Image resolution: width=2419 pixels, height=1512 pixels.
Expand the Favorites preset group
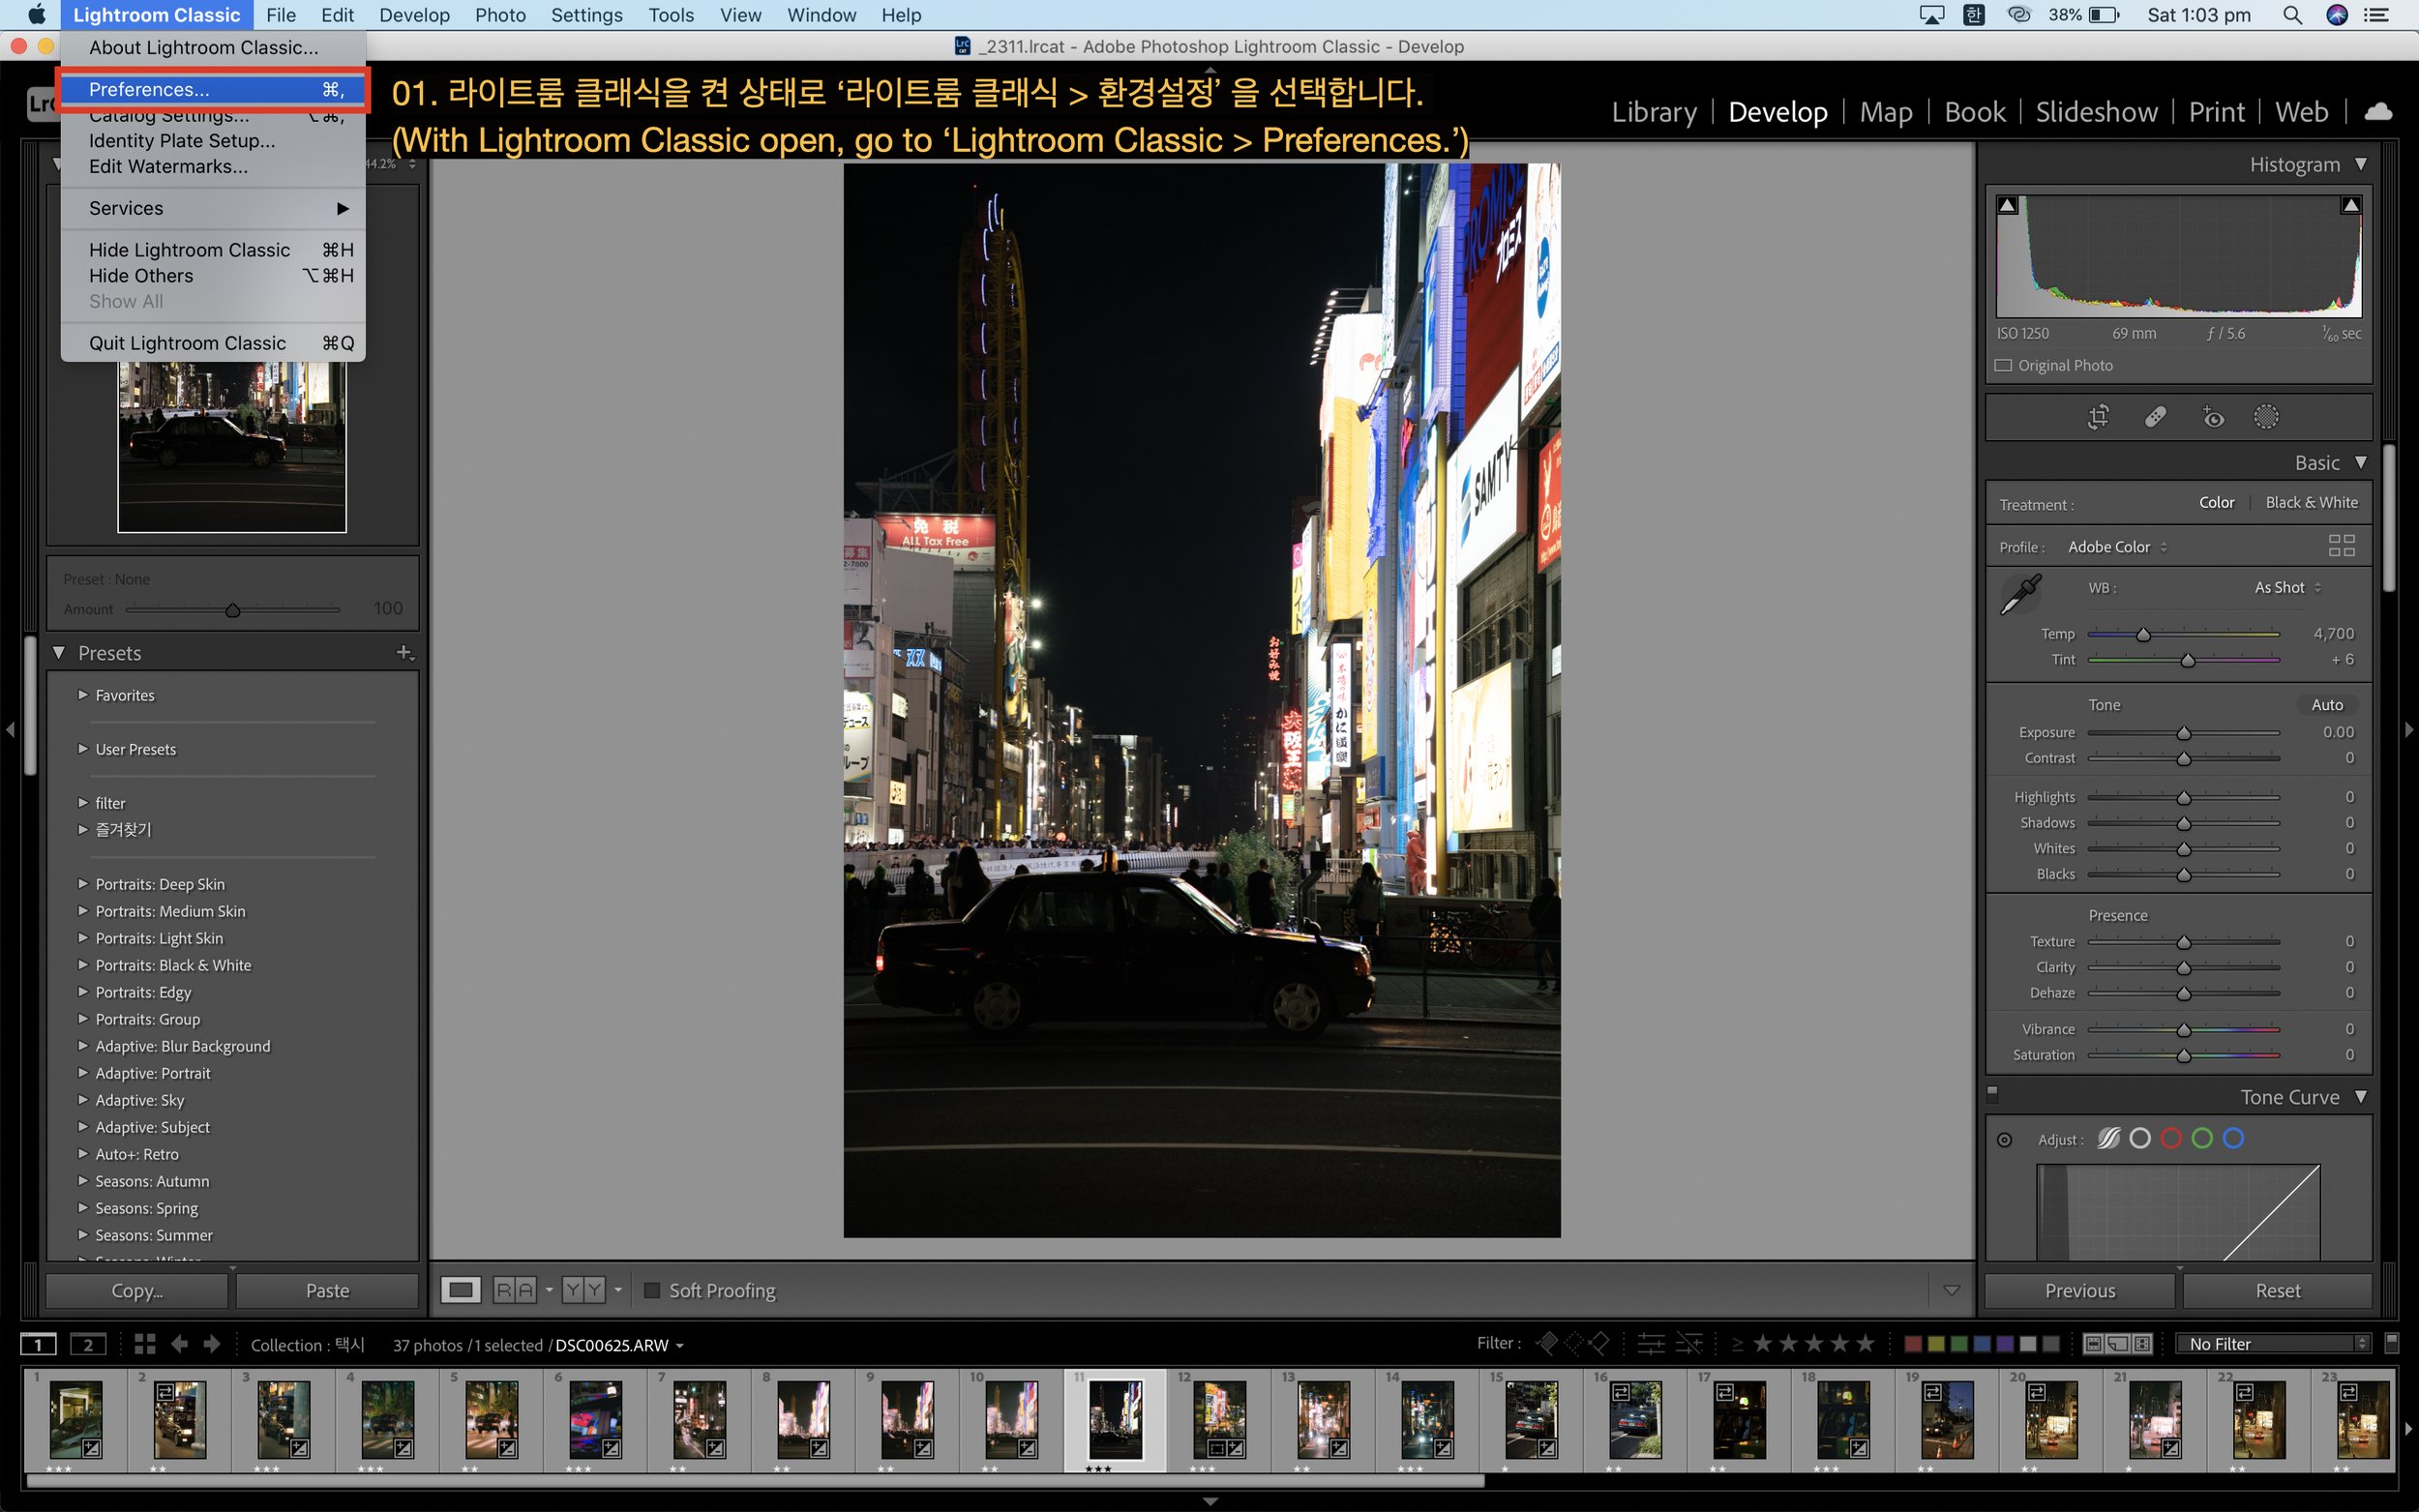click(83, 695)
